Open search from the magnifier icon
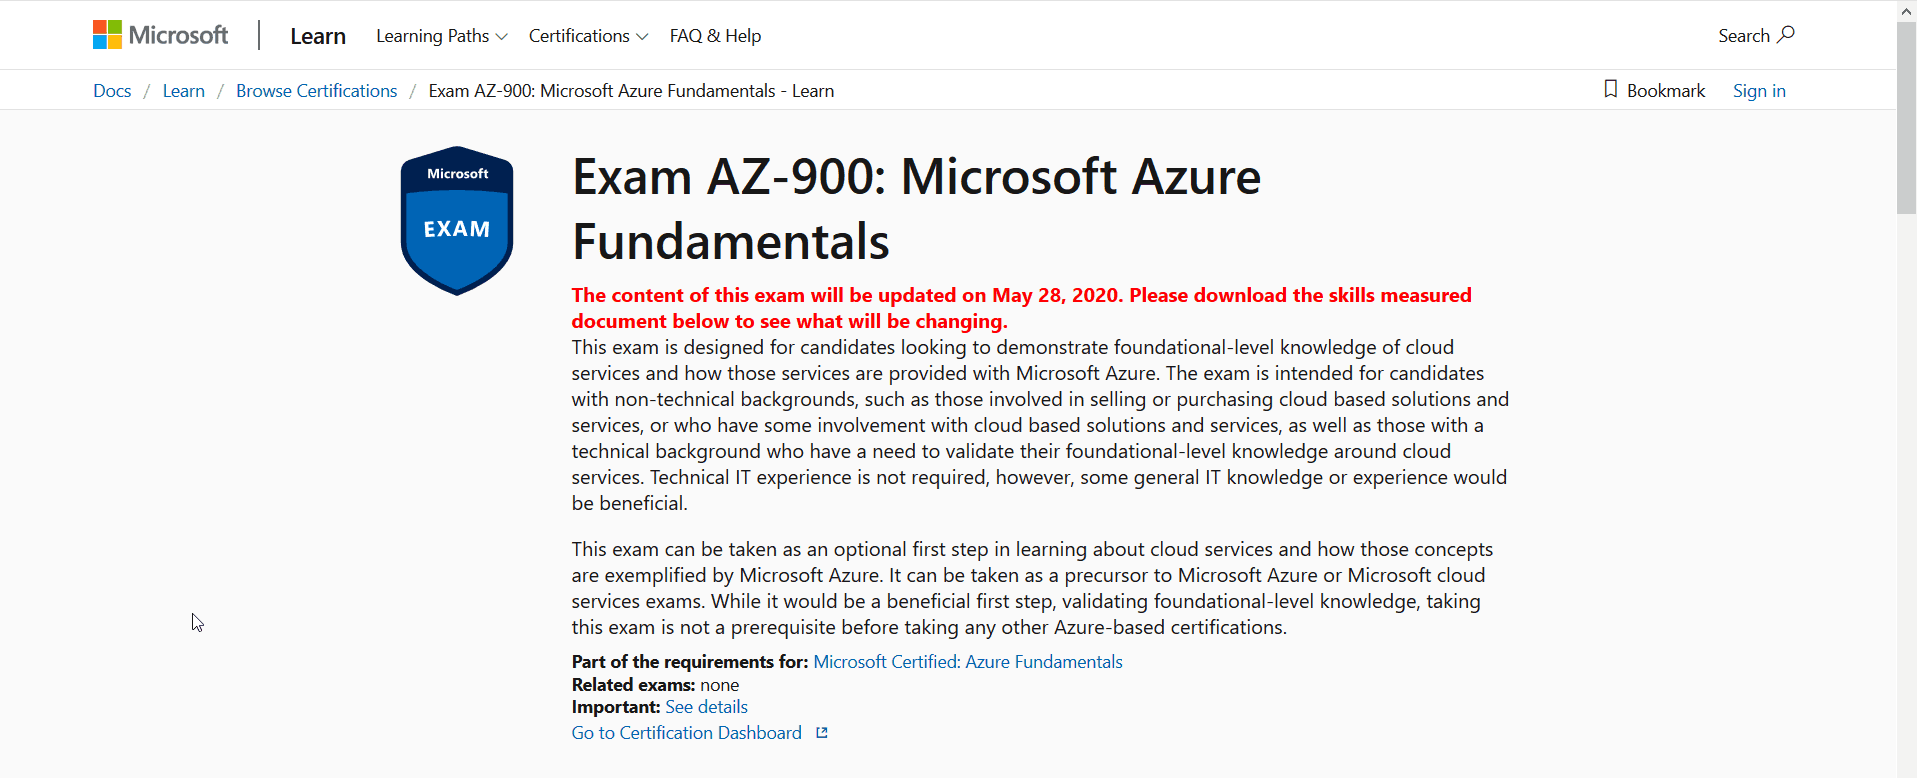The image size is (1917, 778). (x=1788, y=35)
